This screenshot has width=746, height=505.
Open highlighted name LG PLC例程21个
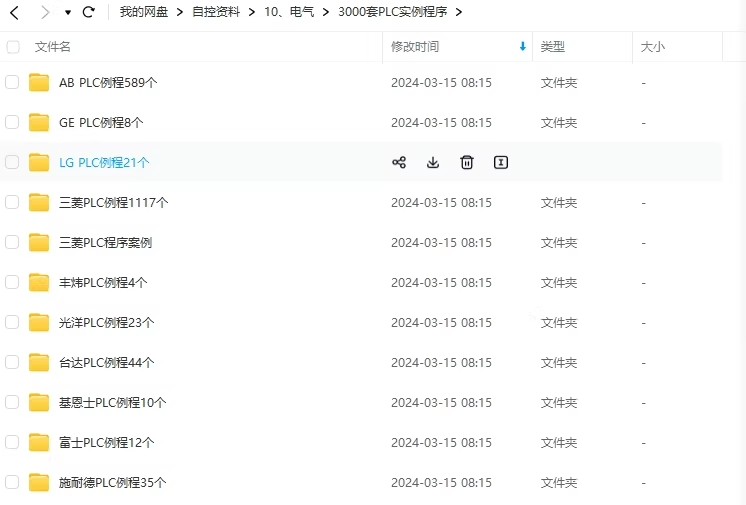104,162
